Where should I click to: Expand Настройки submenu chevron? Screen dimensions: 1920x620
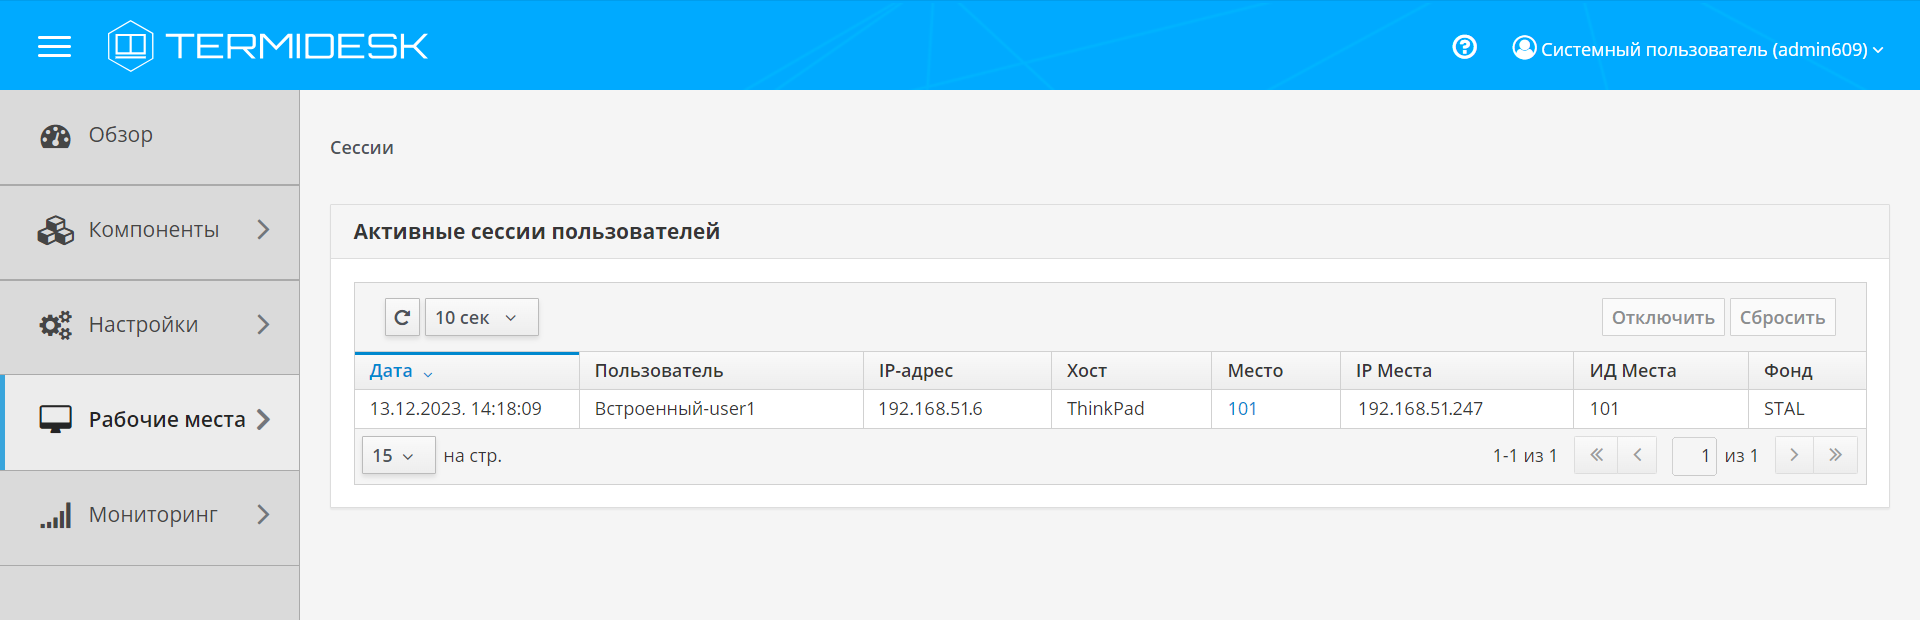pyautogui.click(x=263, y=325)
